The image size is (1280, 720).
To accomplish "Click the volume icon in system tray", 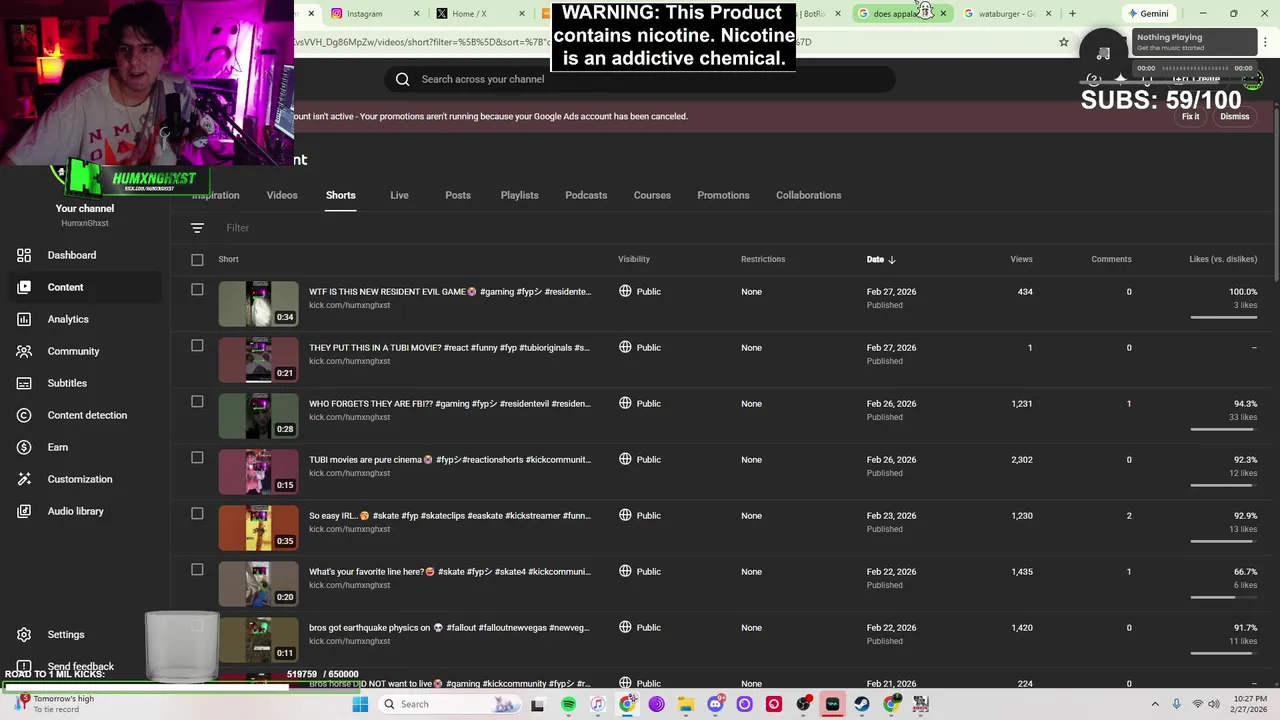I will pyautogui.click(x=1215, y=704).
